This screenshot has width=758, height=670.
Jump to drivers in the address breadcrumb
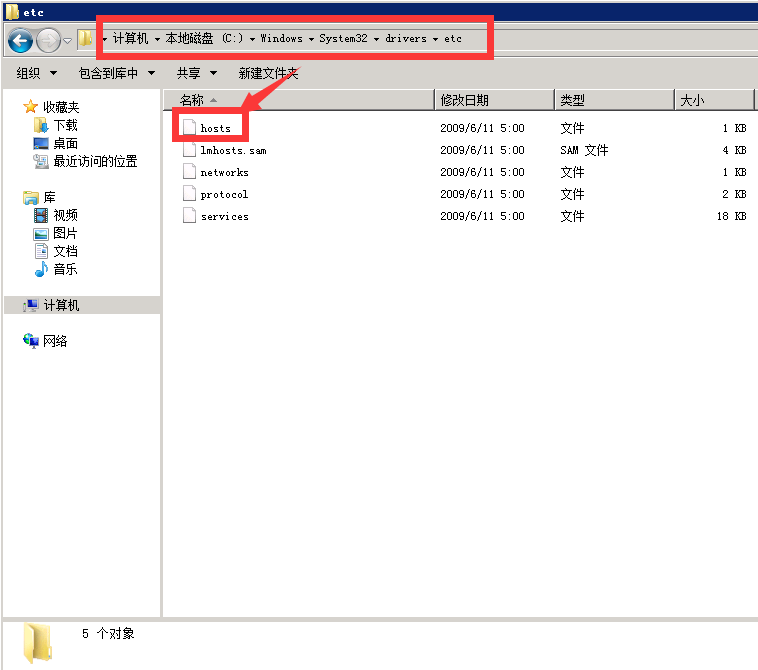(406, 38)
